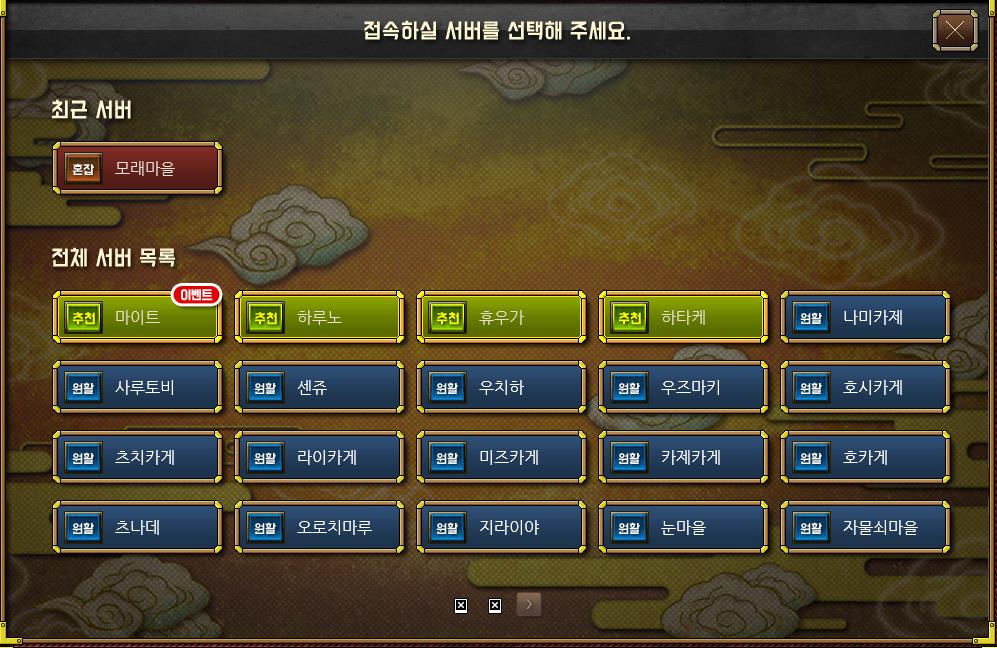Click the 추천 badge on 하타케 server
This screenshot has width=997, height=648.
[x=629, y=317]
